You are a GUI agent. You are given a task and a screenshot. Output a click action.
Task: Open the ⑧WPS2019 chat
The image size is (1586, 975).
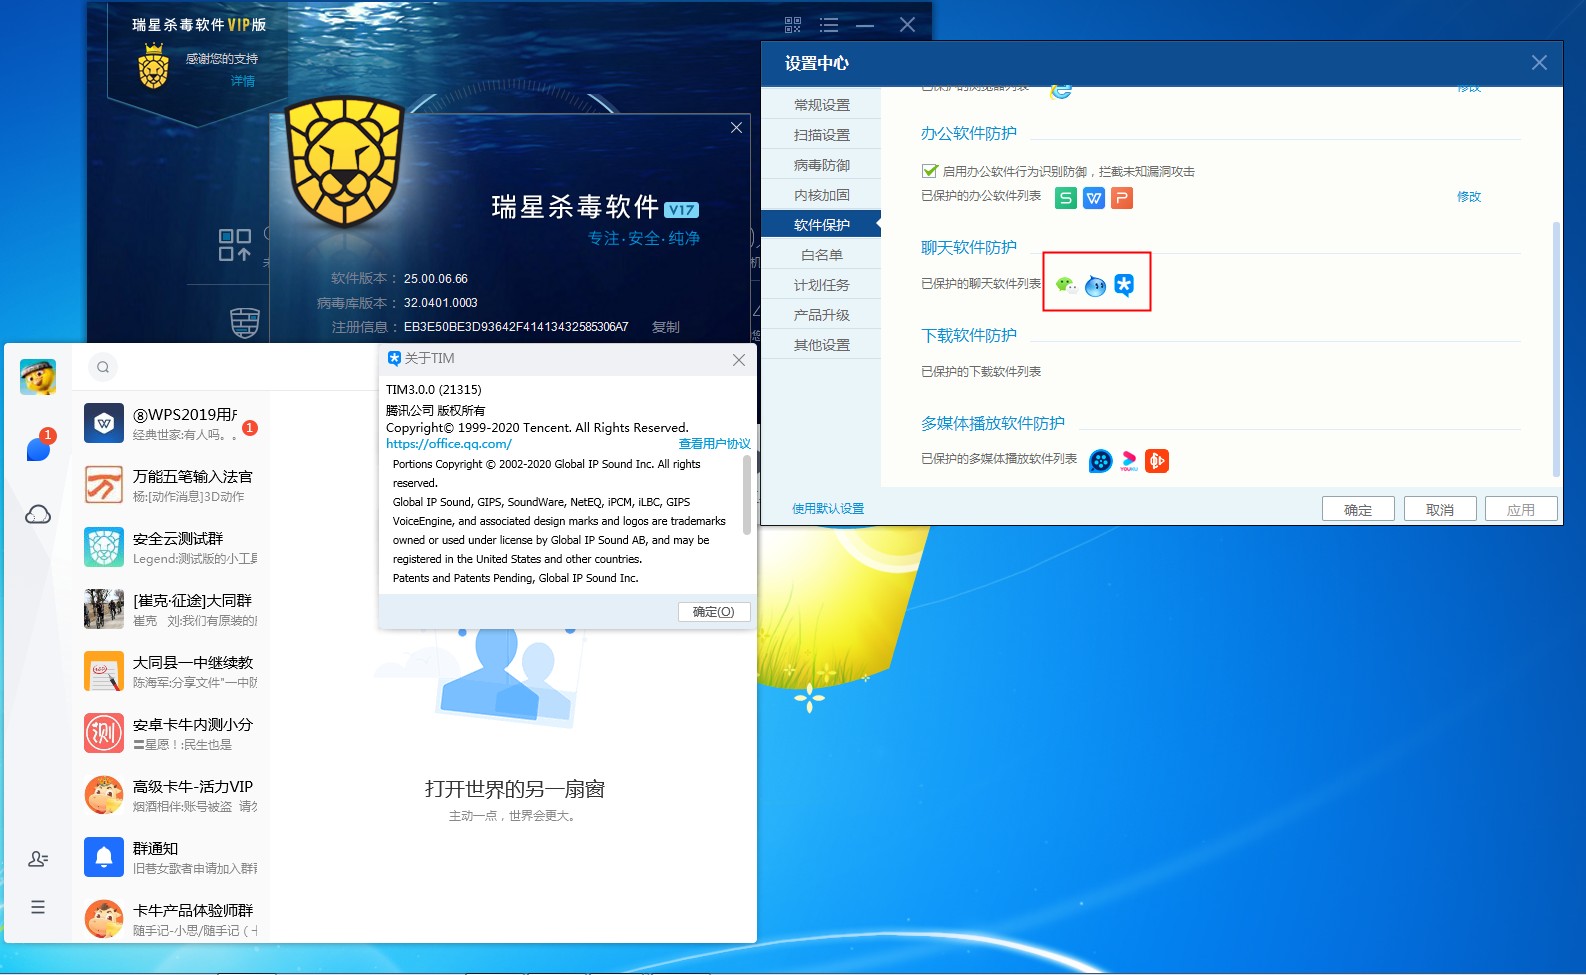point(172,423)
